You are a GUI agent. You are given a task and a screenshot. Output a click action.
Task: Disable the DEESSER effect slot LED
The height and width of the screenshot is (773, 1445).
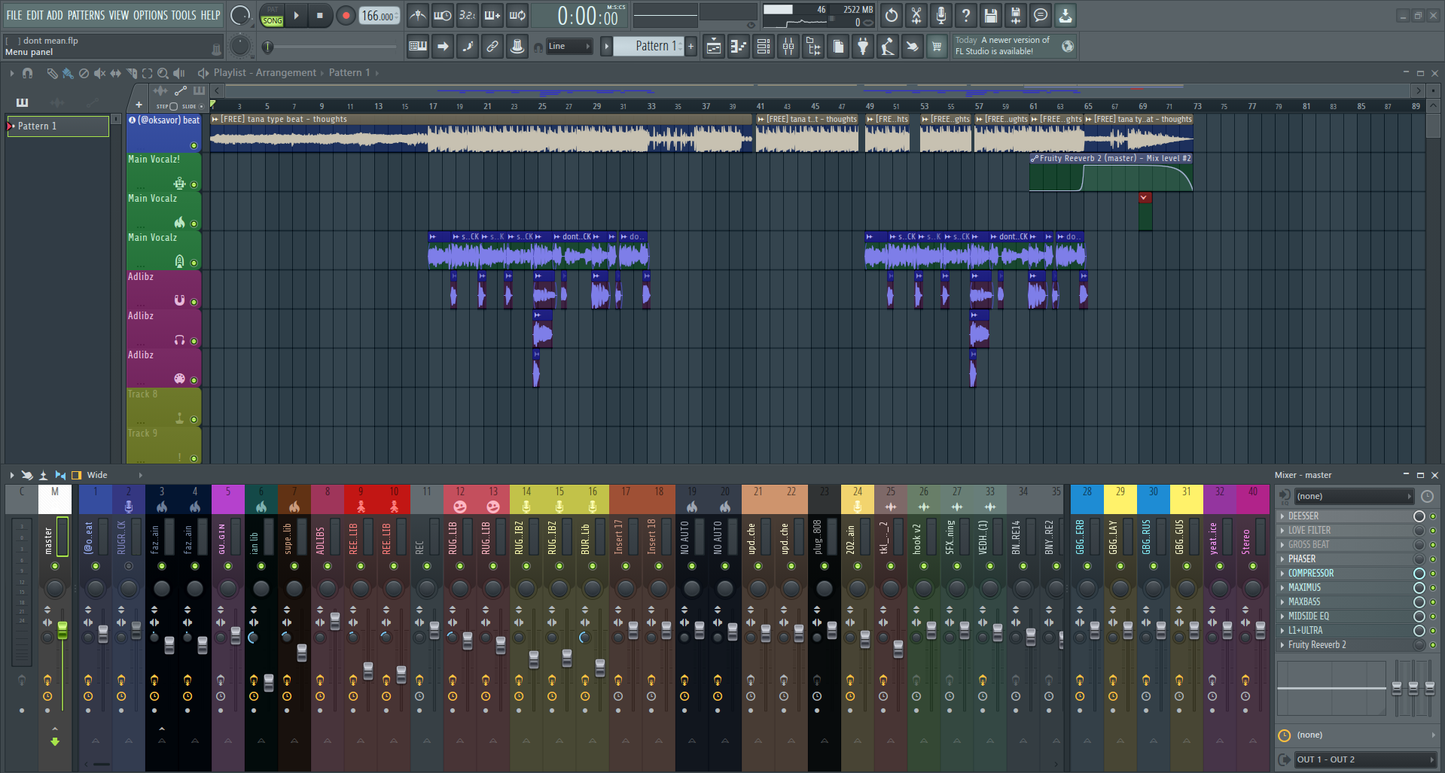pos(1433,516)
